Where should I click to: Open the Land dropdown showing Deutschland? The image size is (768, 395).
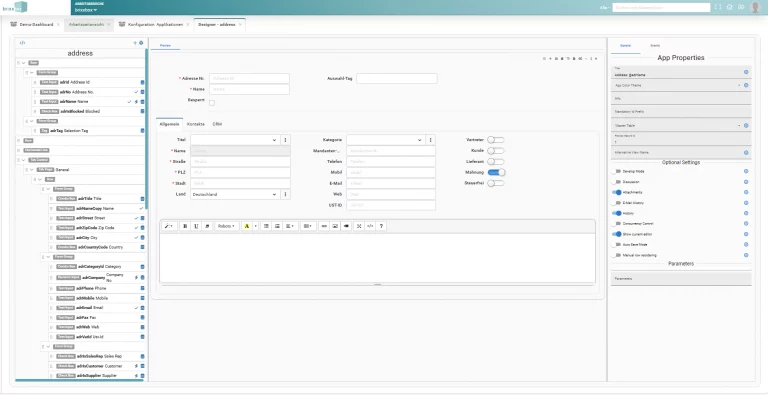236,195
